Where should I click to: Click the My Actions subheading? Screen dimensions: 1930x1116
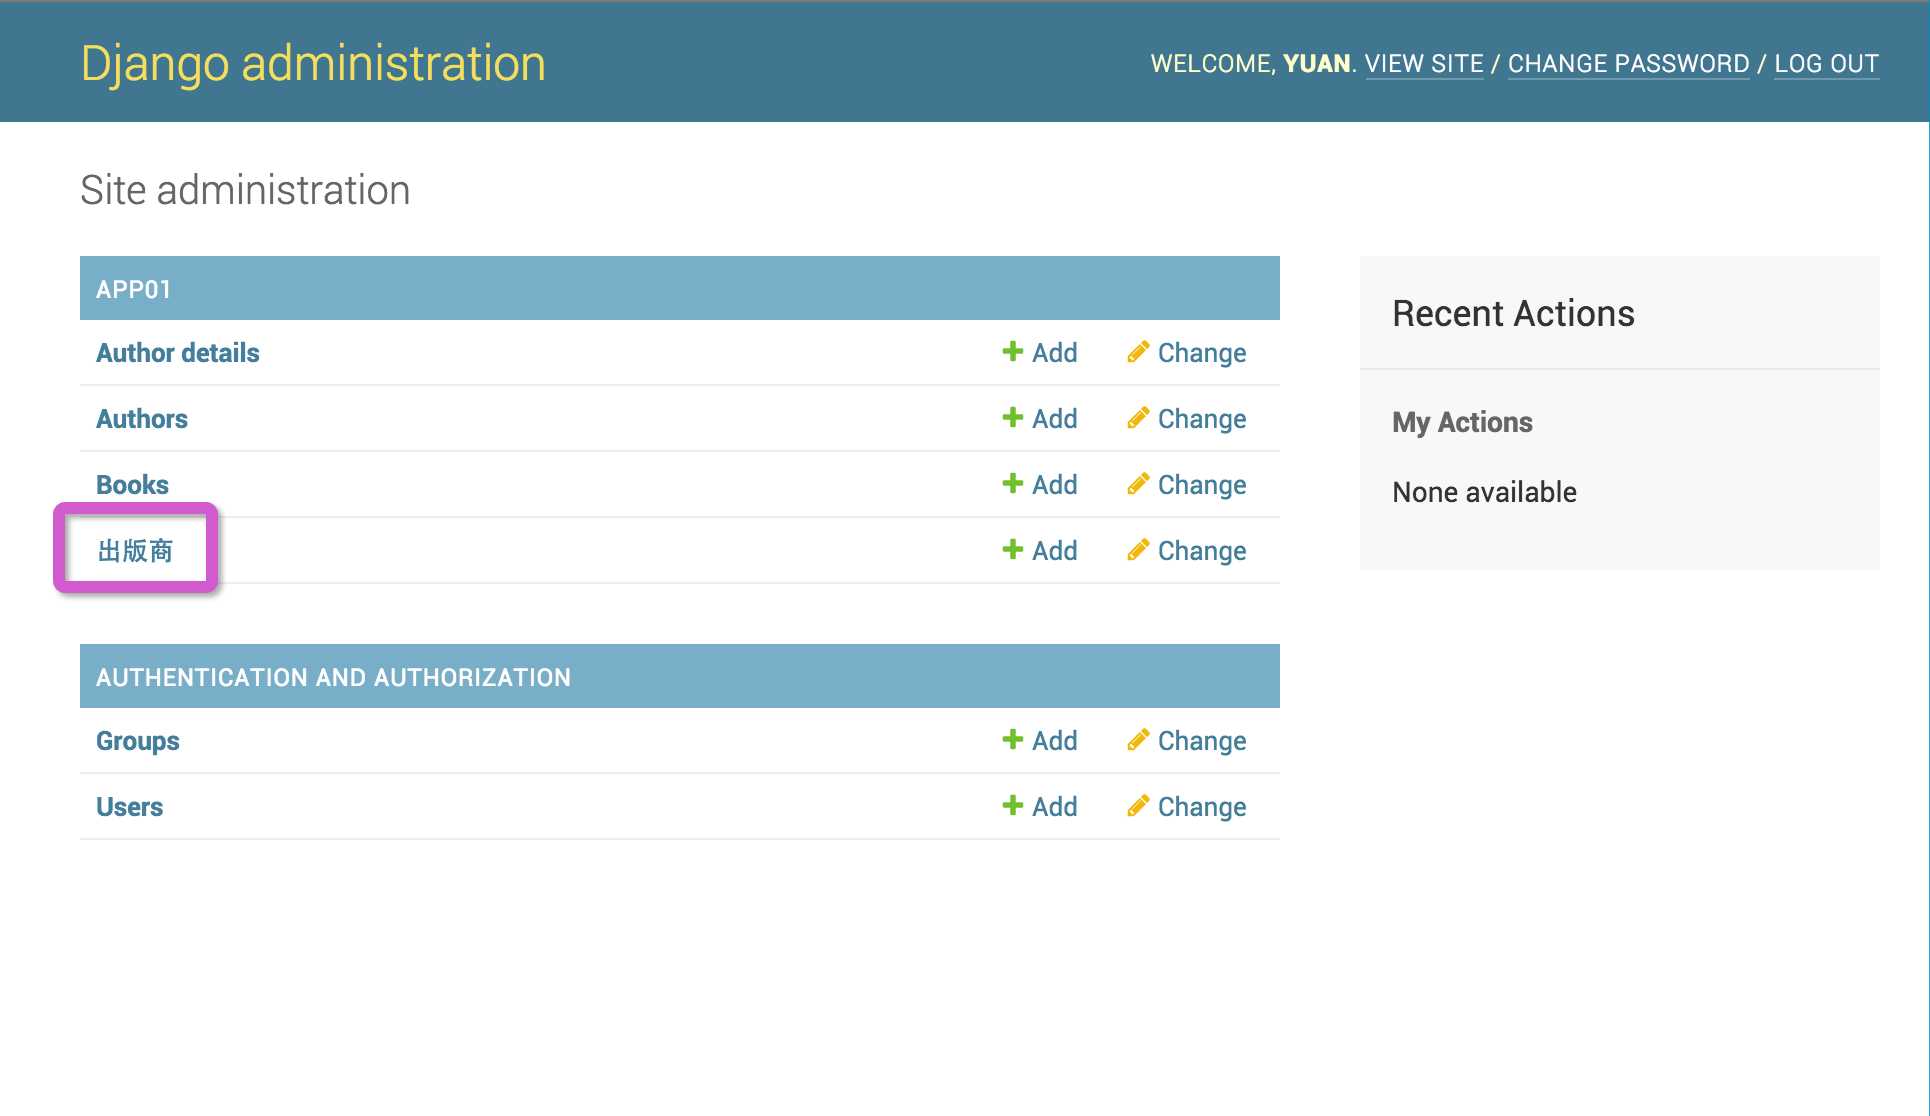[1462, 422]
